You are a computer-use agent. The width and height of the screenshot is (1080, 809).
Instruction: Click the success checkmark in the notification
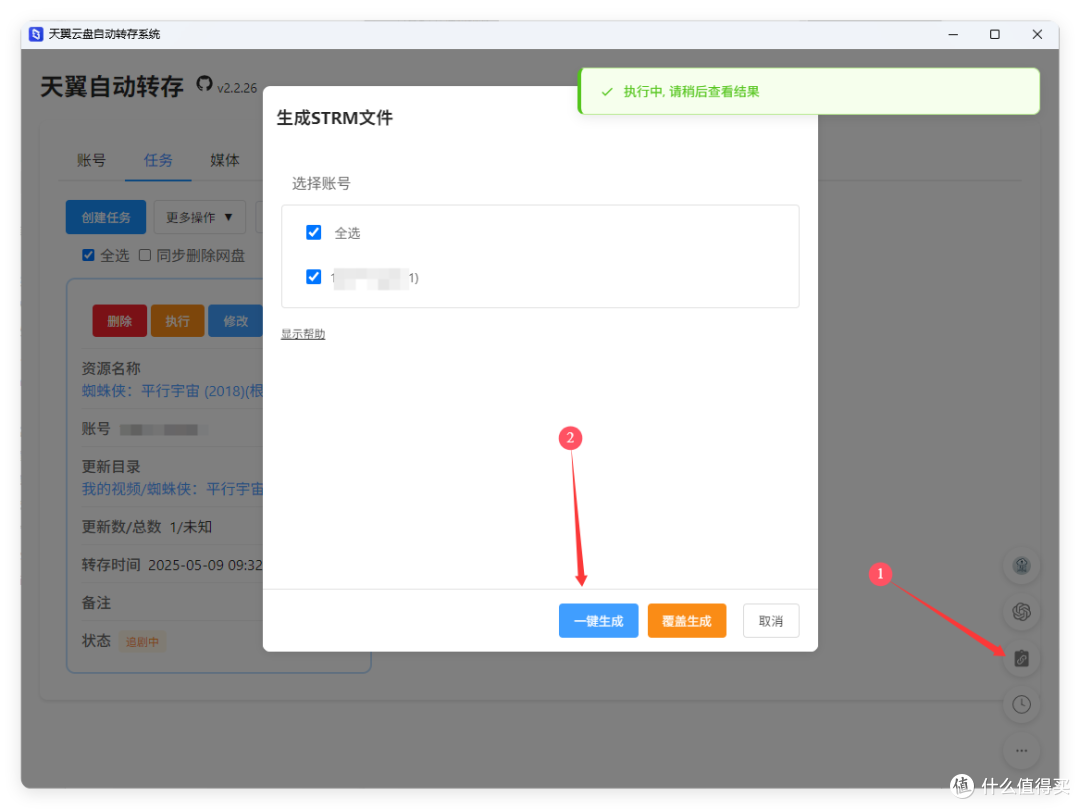(607, 92)
